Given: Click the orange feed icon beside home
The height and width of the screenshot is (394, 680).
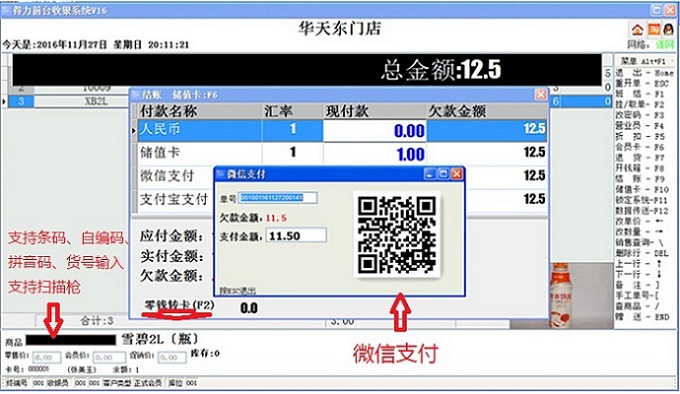Looking at the screenshot, I should (x=654, y=29).
